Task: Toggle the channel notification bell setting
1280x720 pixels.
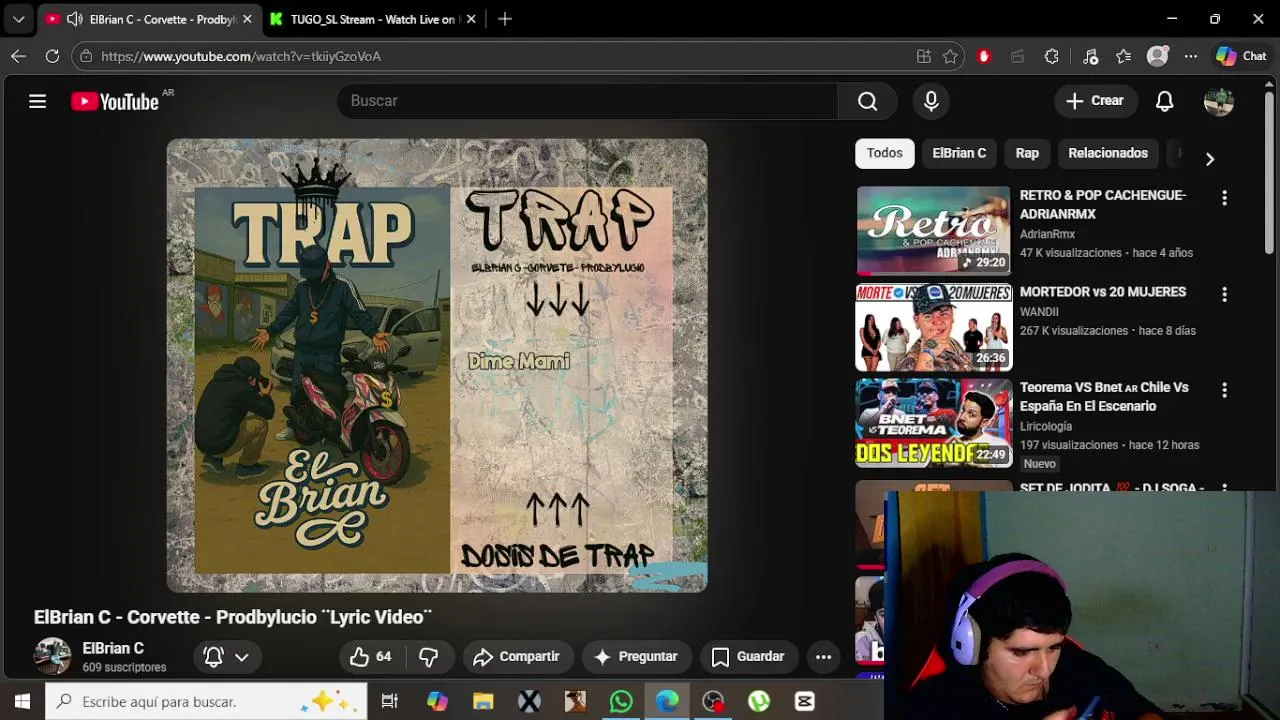Action: click(x=213, y=657)
